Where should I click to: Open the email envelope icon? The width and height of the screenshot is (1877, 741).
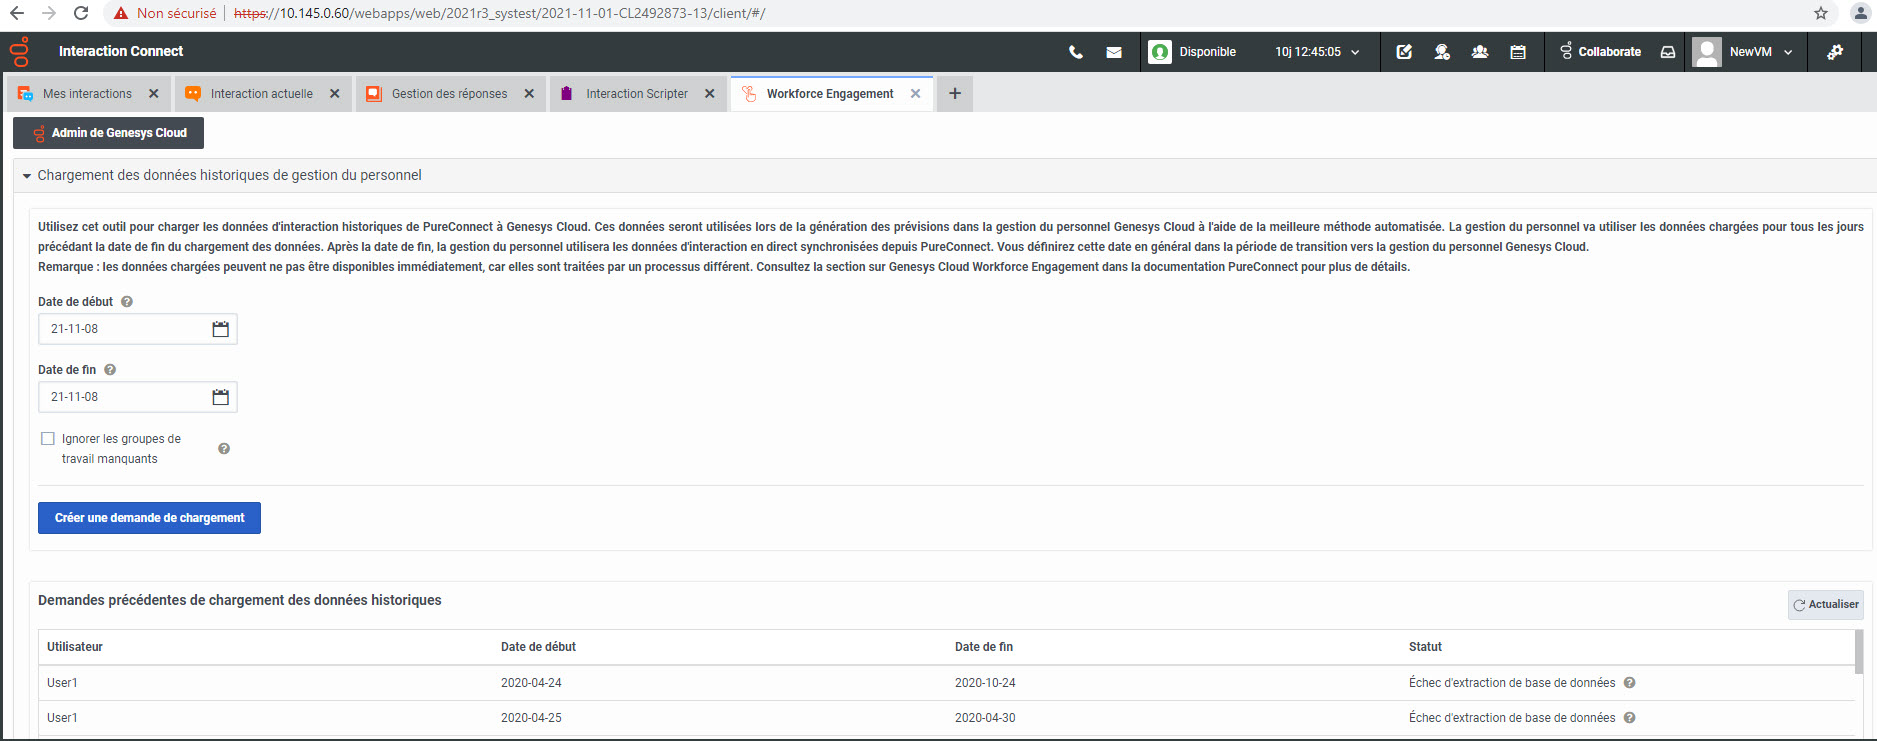click(1114, 52)
